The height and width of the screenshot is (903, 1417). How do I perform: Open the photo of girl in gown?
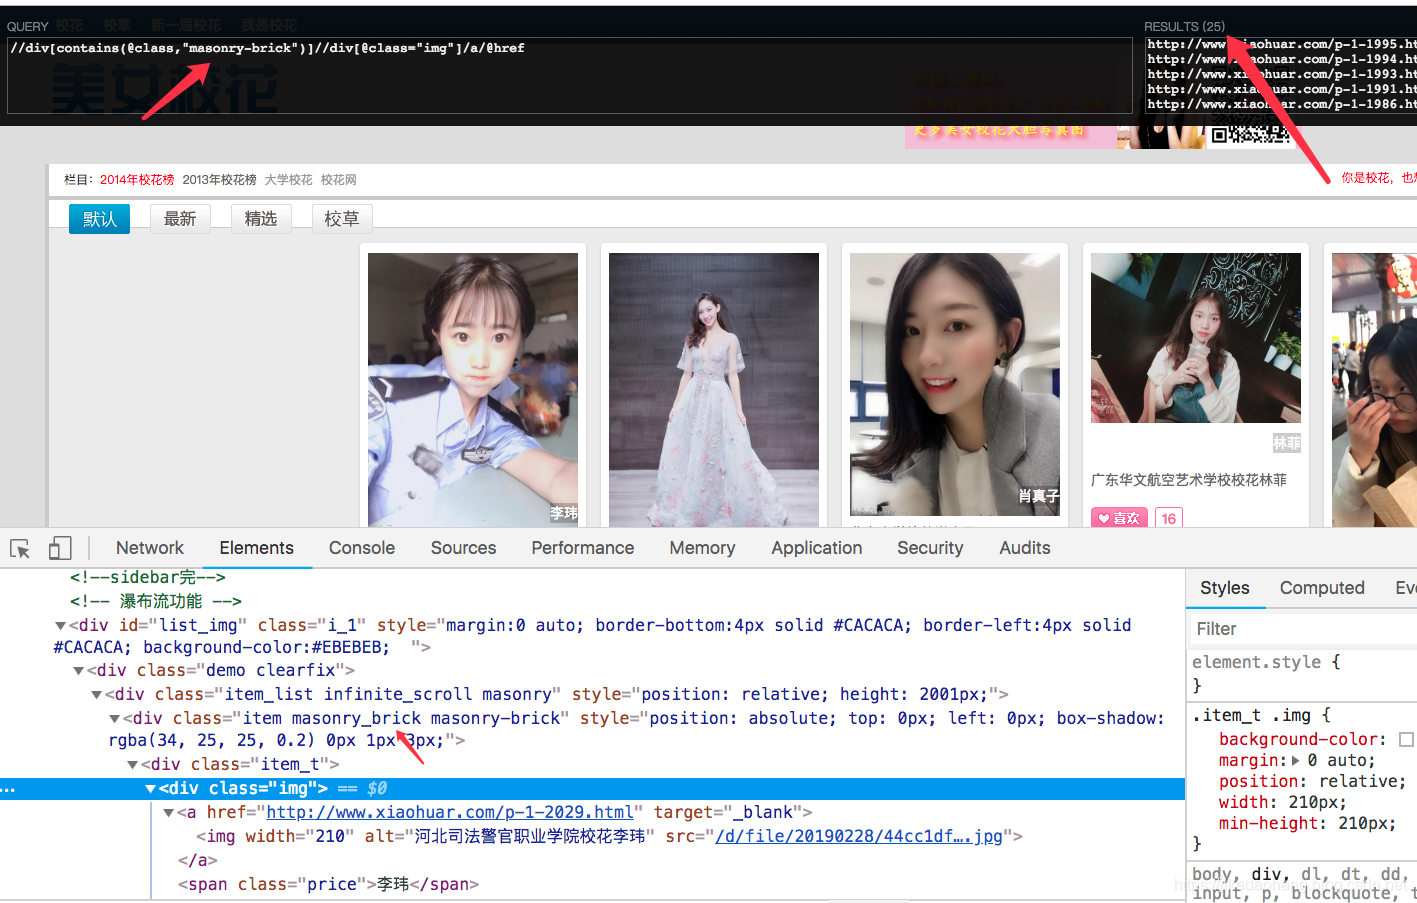714,390
